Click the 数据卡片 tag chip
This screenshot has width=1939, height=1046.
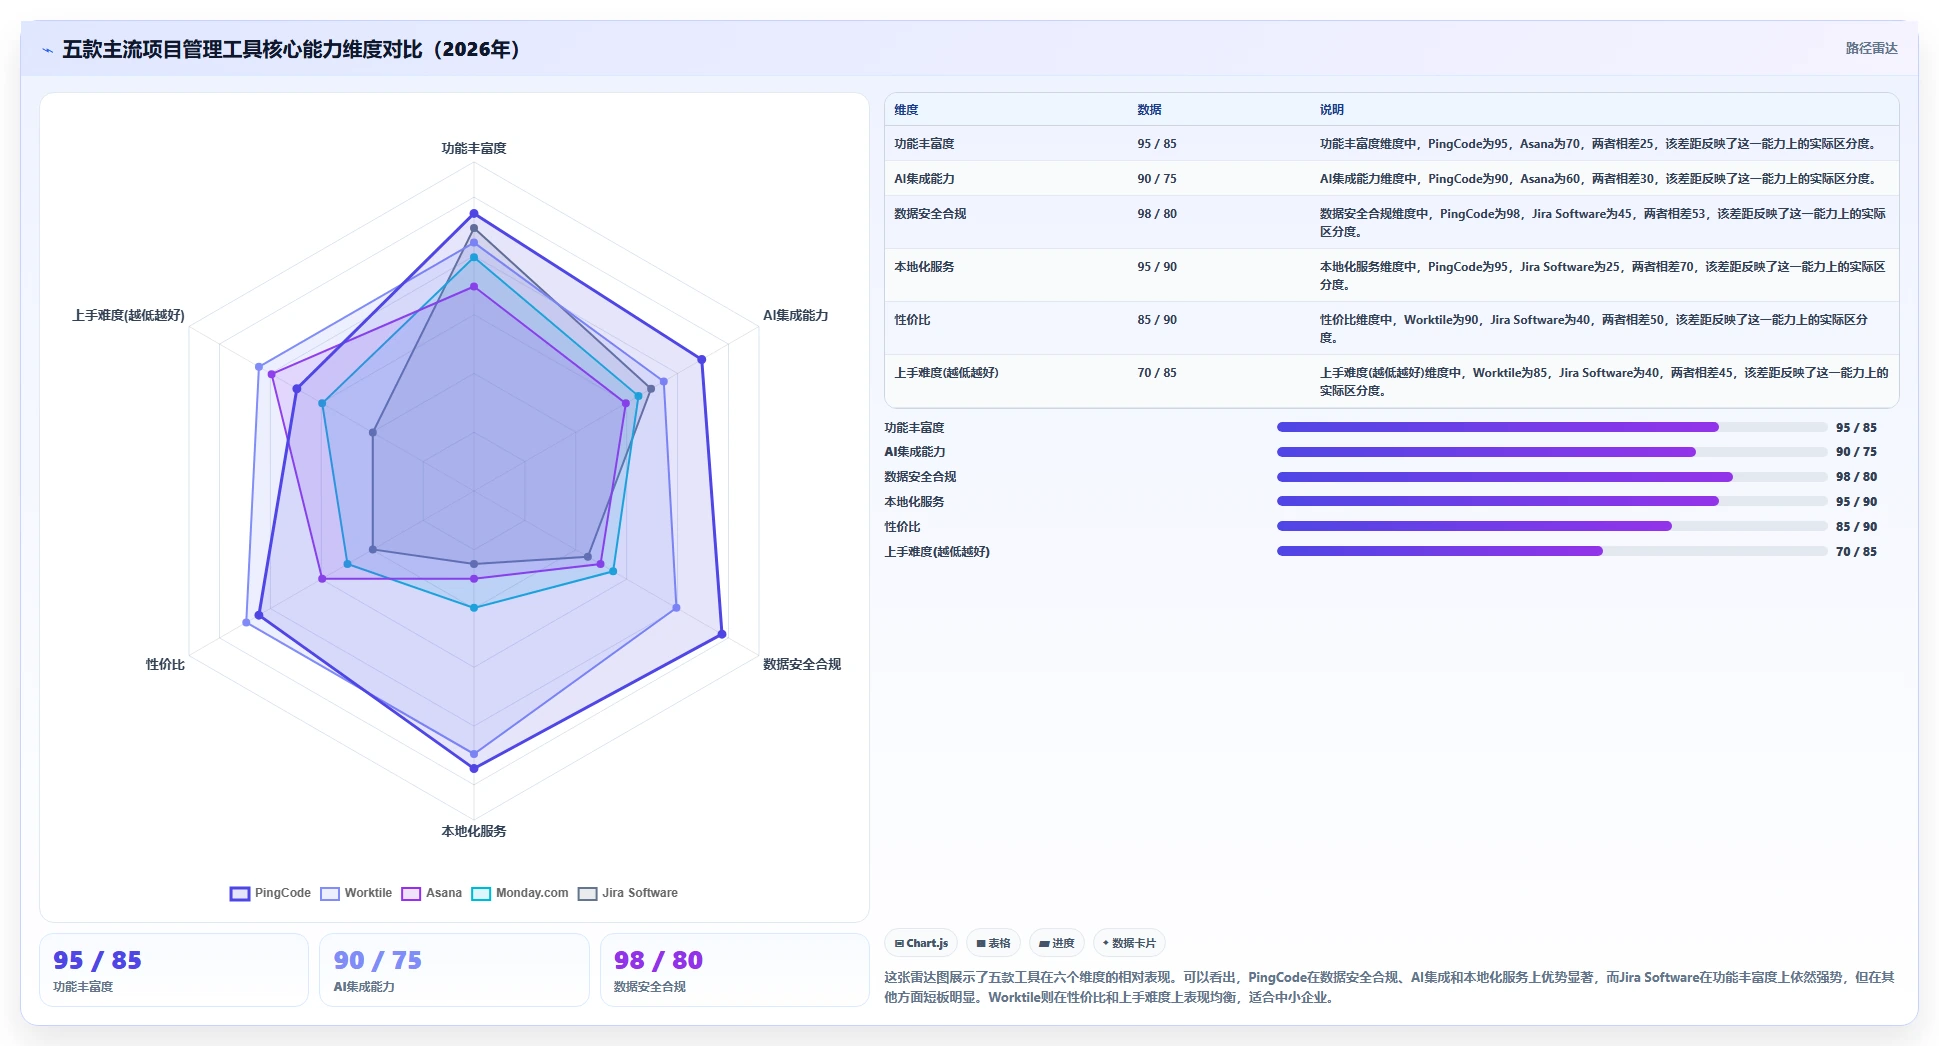coord(1129,943)
